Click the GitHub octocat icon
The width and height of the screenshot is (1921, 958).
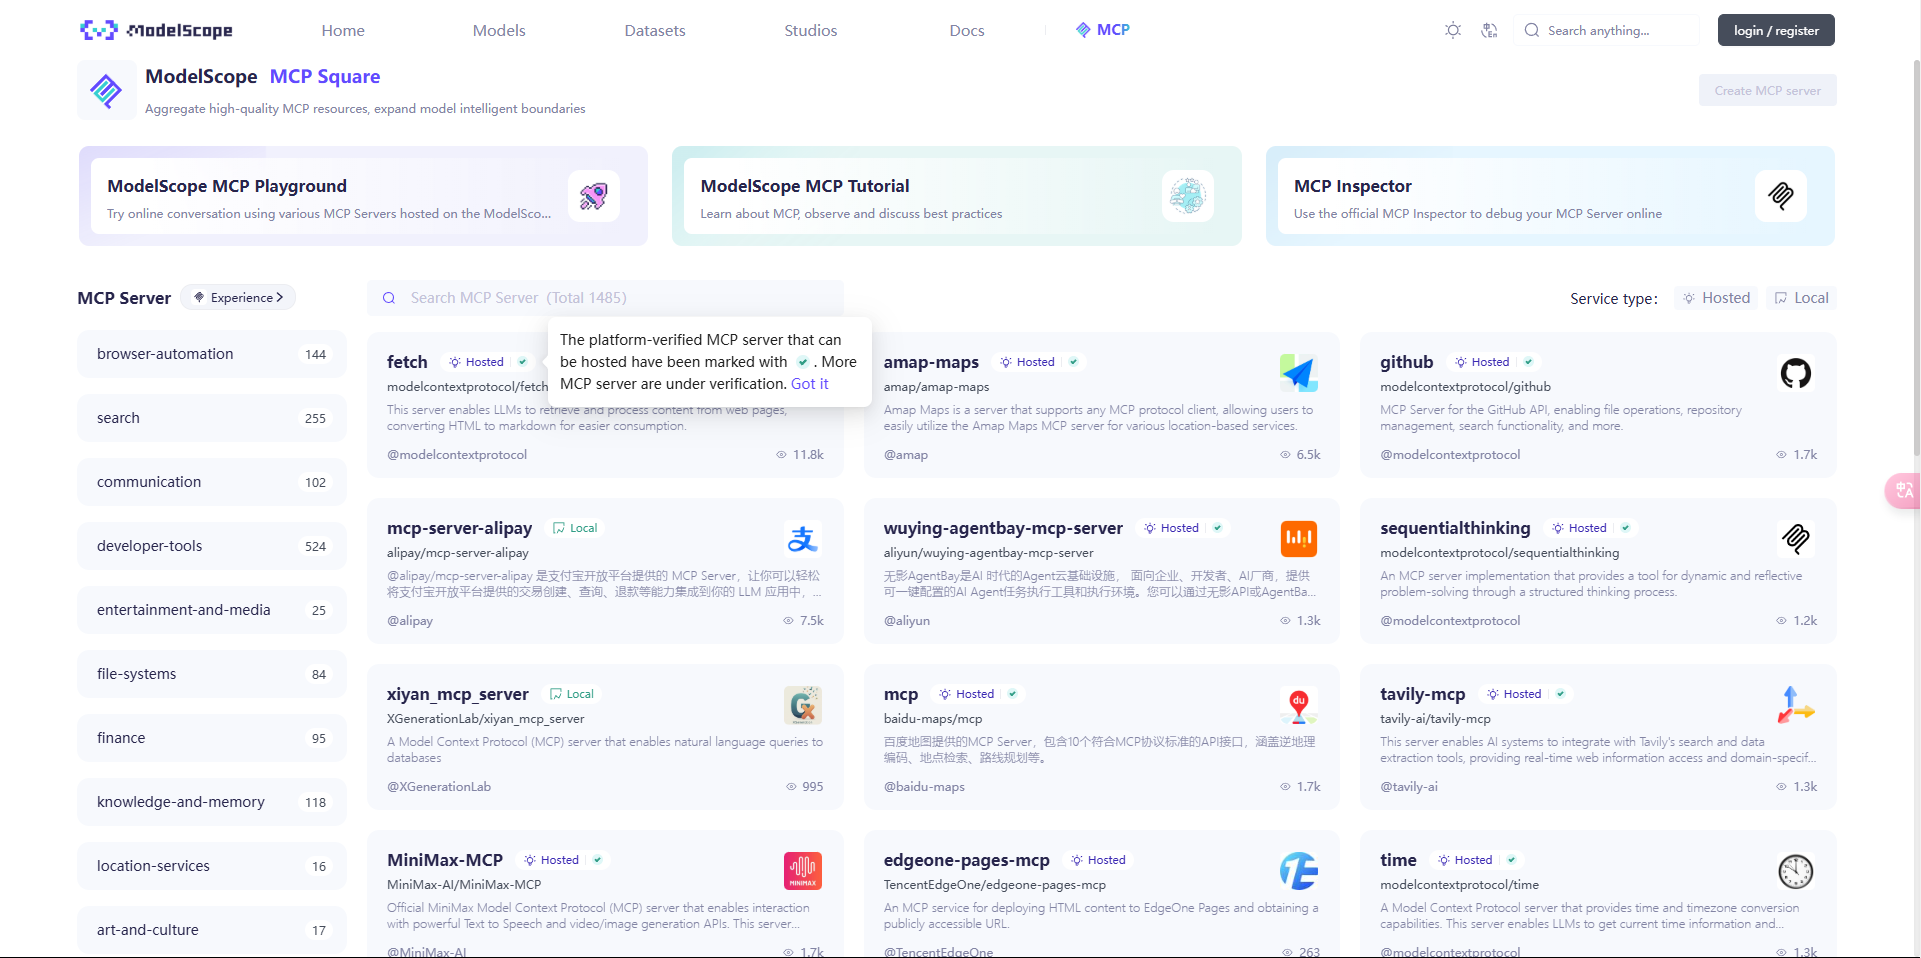(1796, 373)
